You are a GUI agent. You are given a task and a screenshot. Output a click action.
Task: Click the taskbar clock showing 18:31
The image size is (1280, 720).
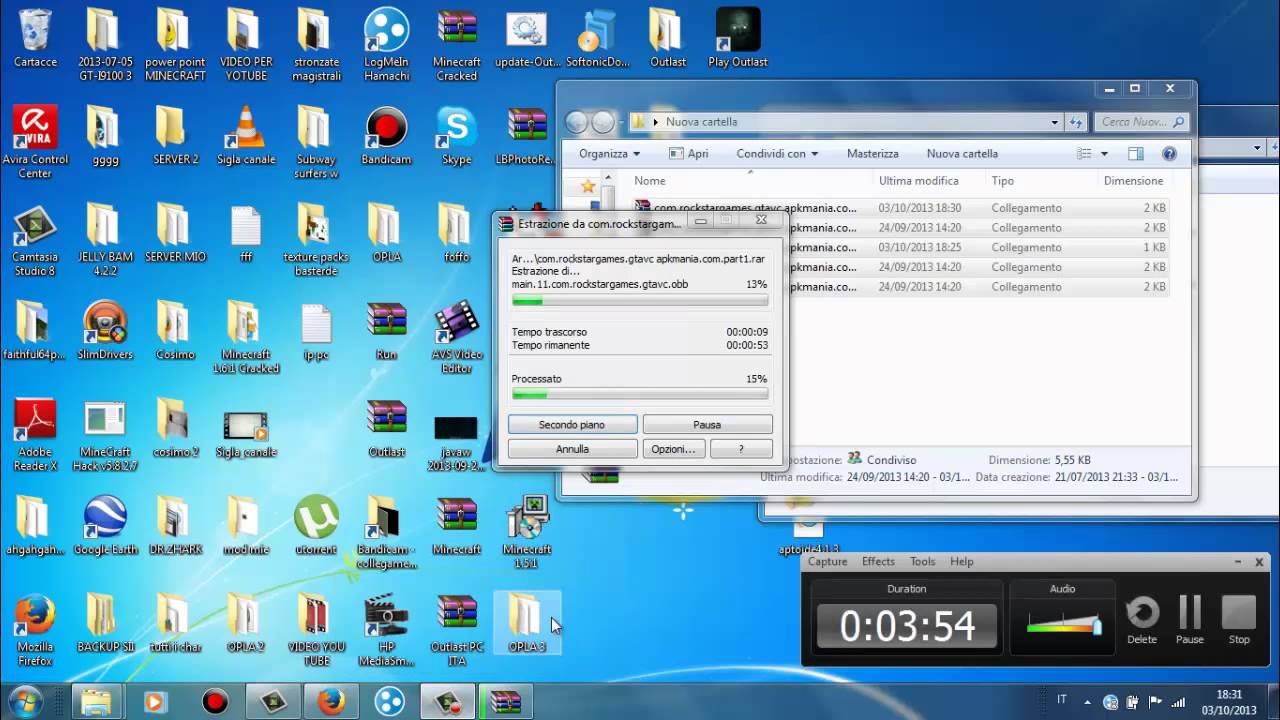[x=1229, y=701]
